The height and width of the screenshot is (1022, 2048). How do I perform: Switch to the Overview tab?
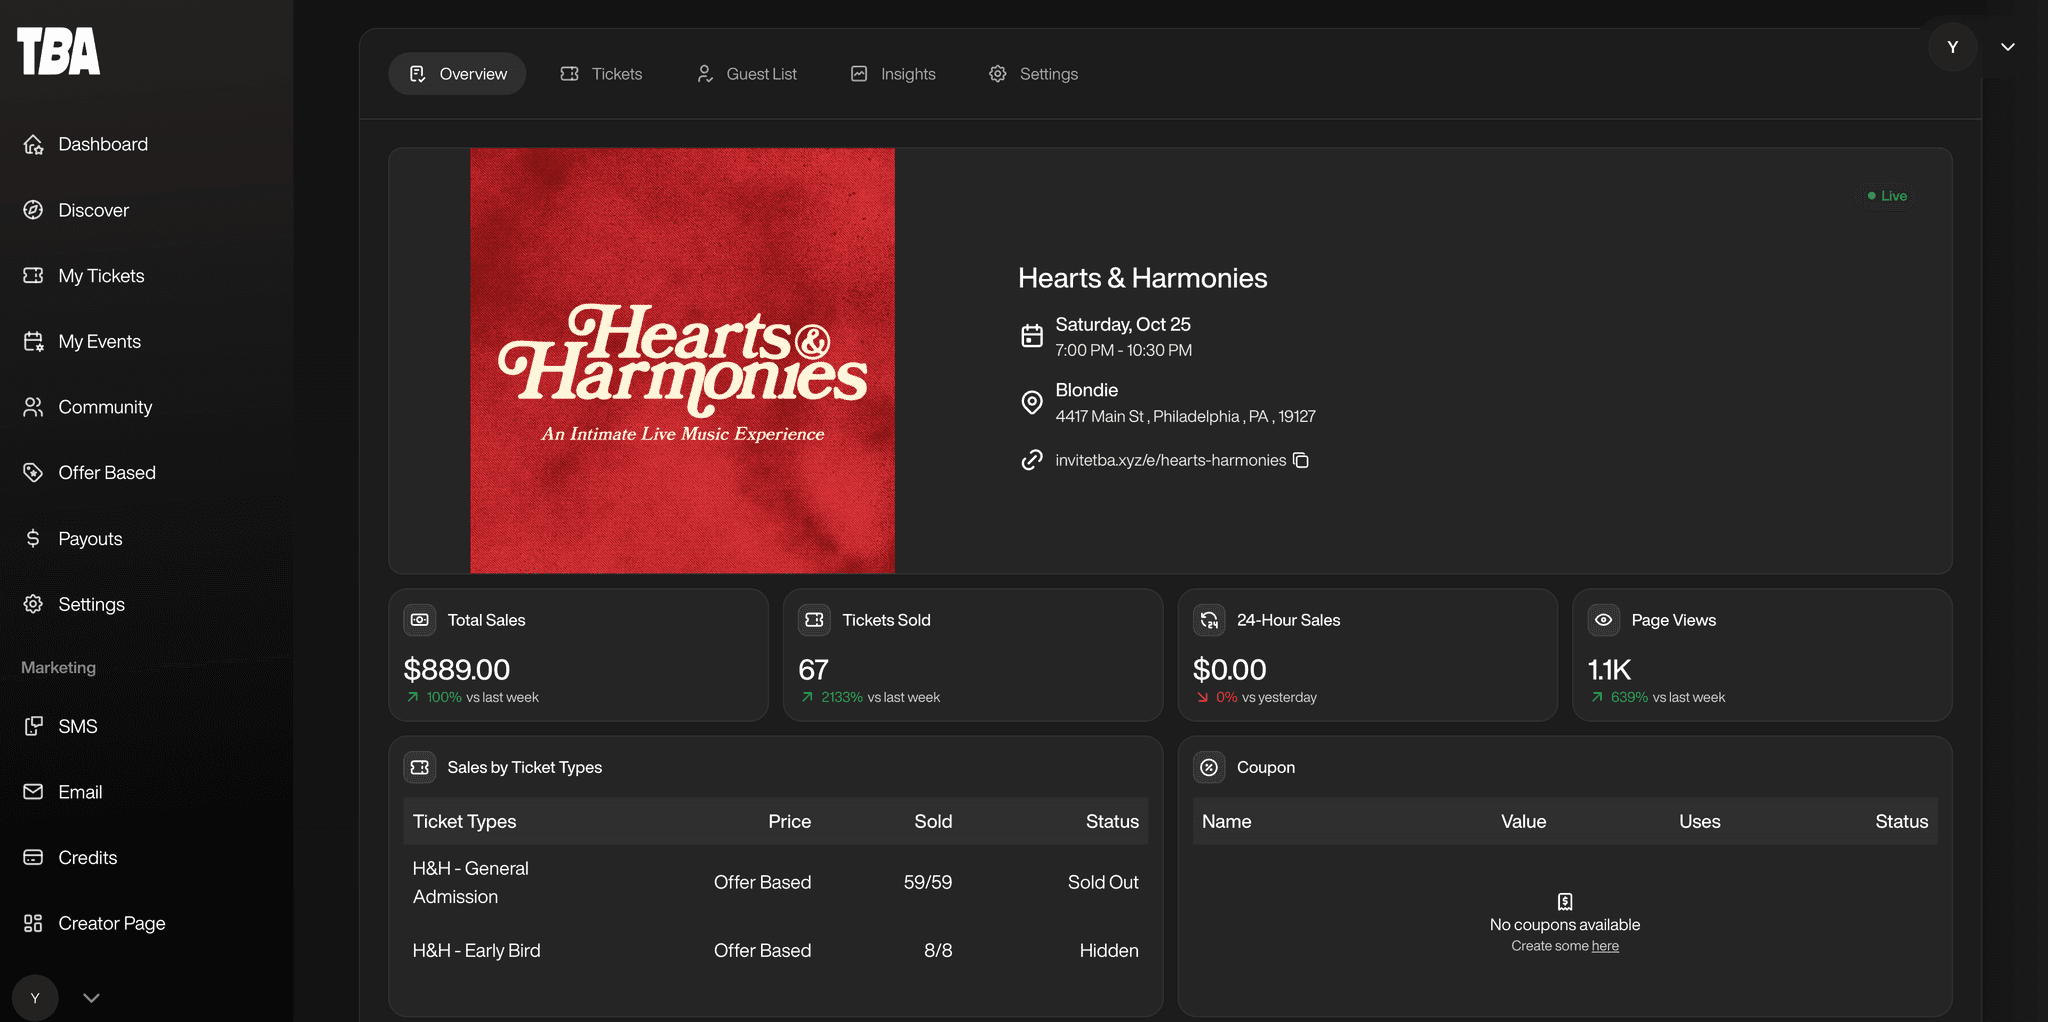coord(457,74)
